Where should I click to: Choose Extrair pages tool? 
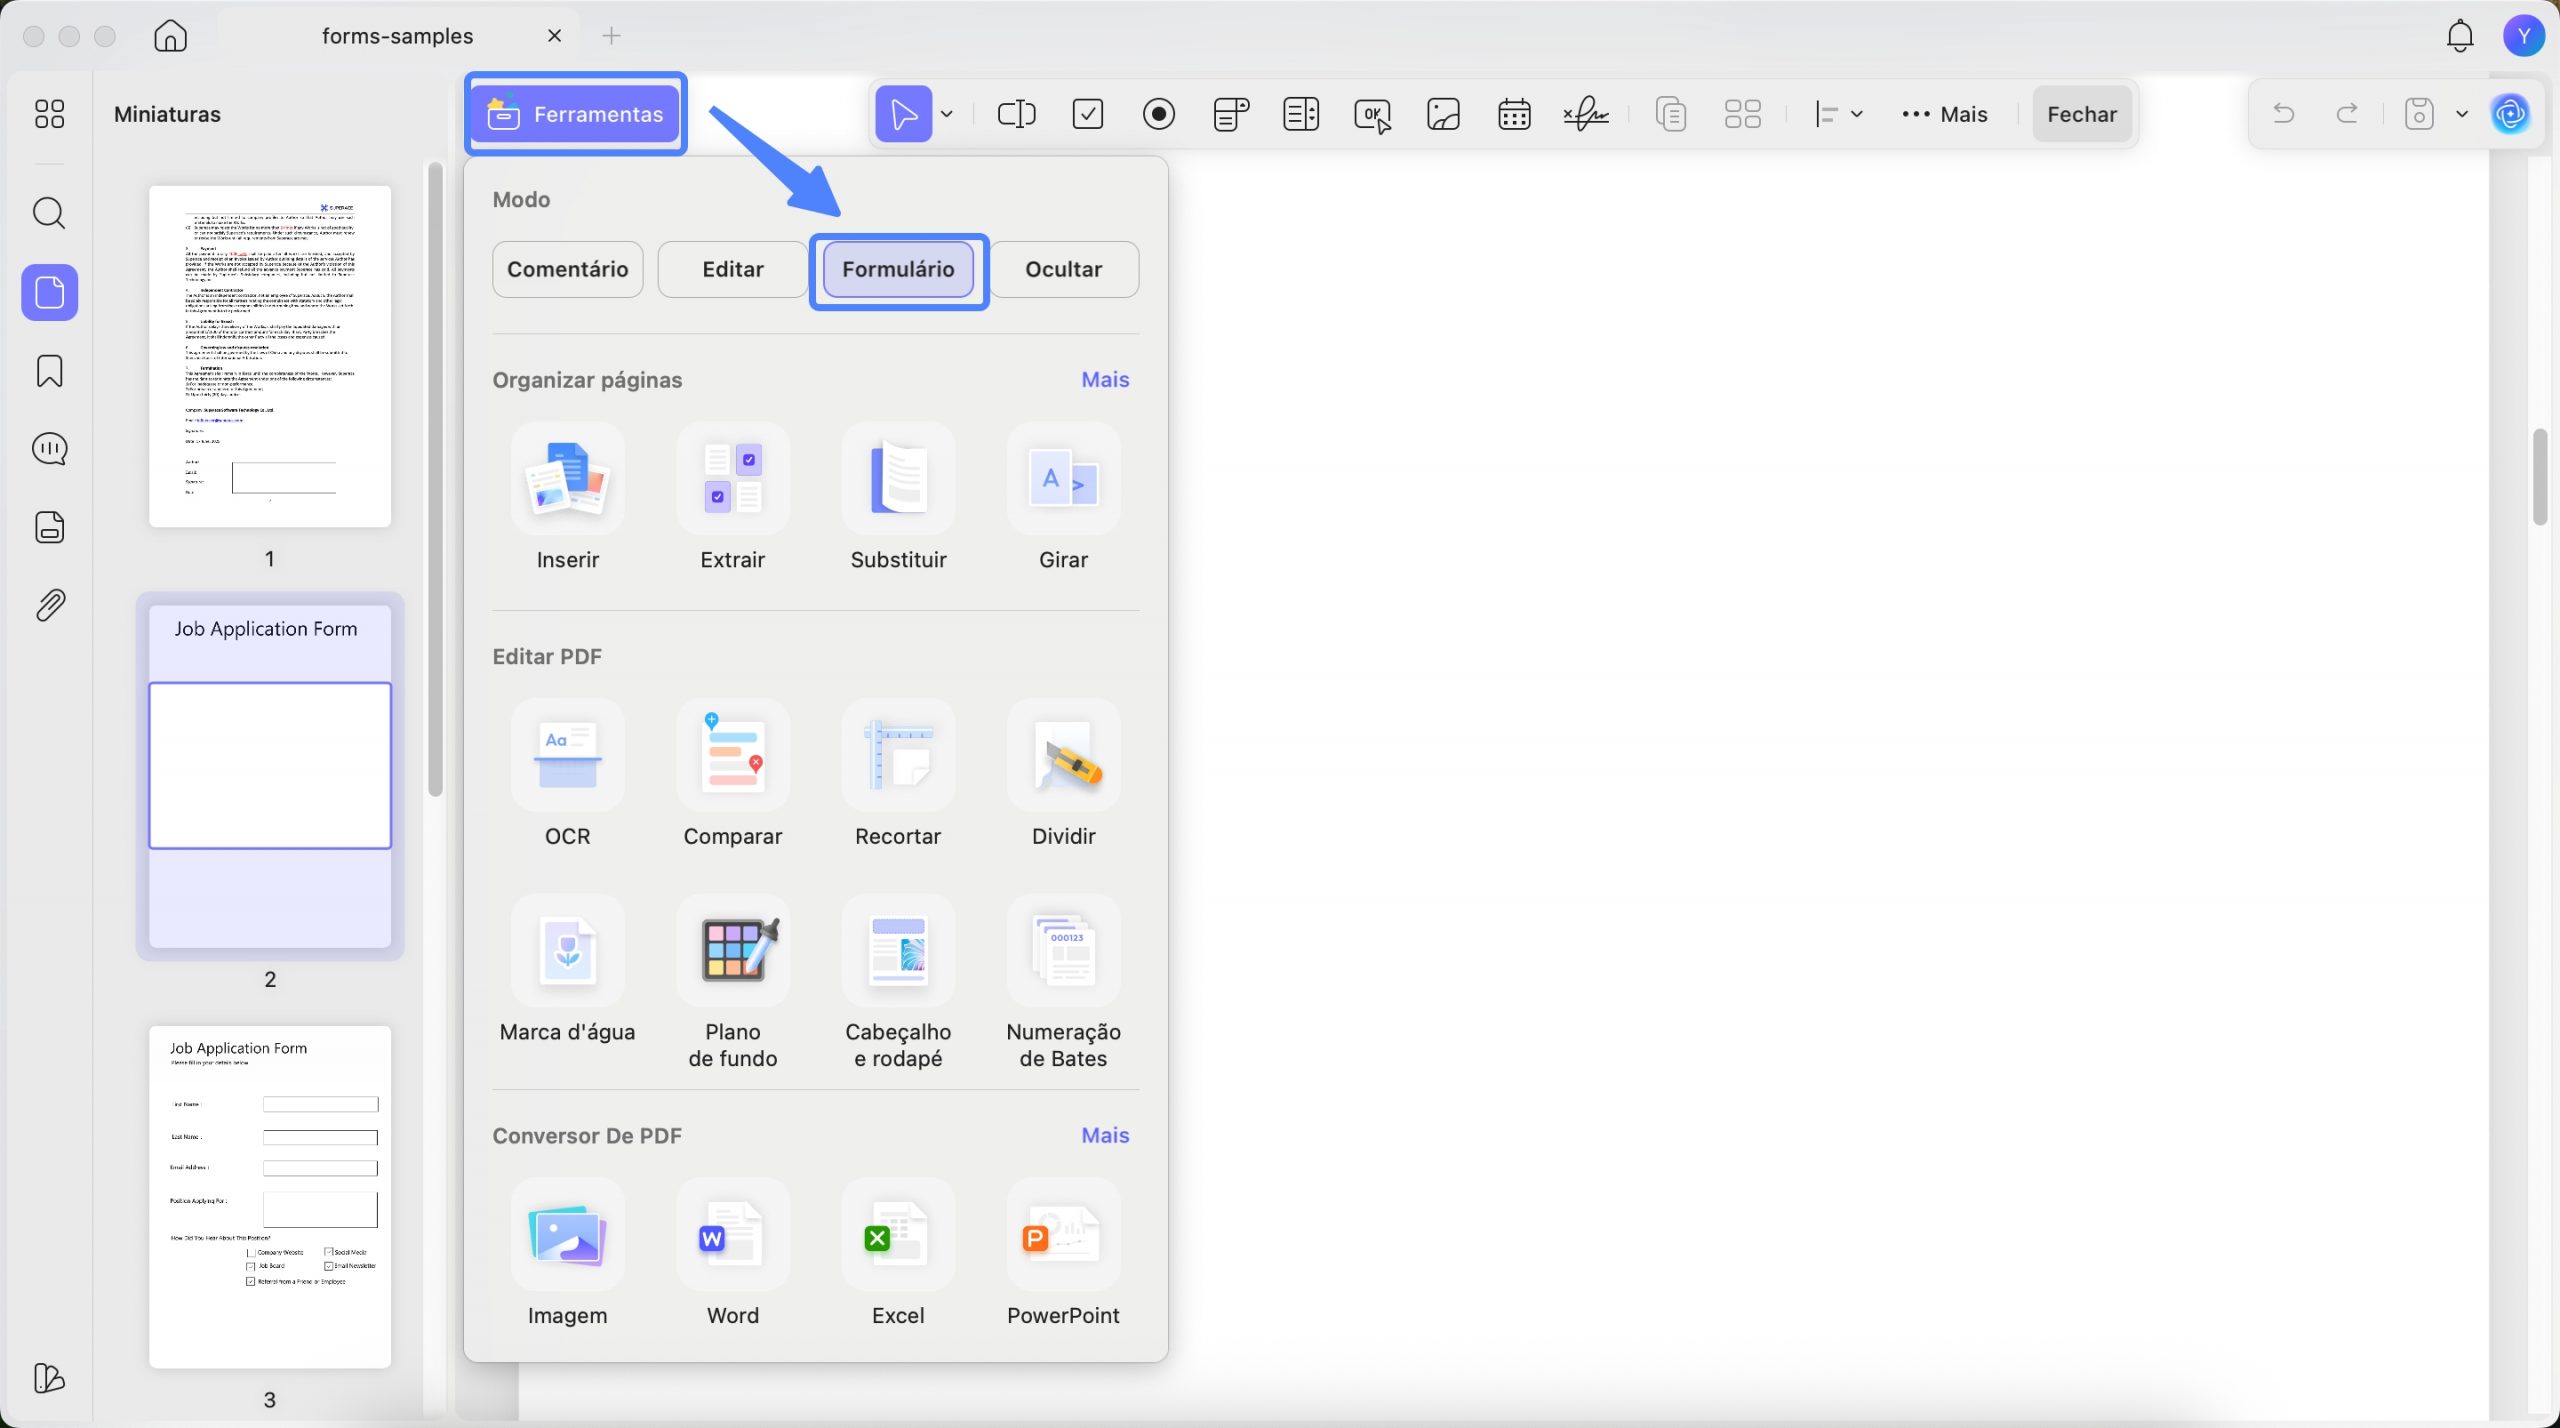(x=732, y=497)
